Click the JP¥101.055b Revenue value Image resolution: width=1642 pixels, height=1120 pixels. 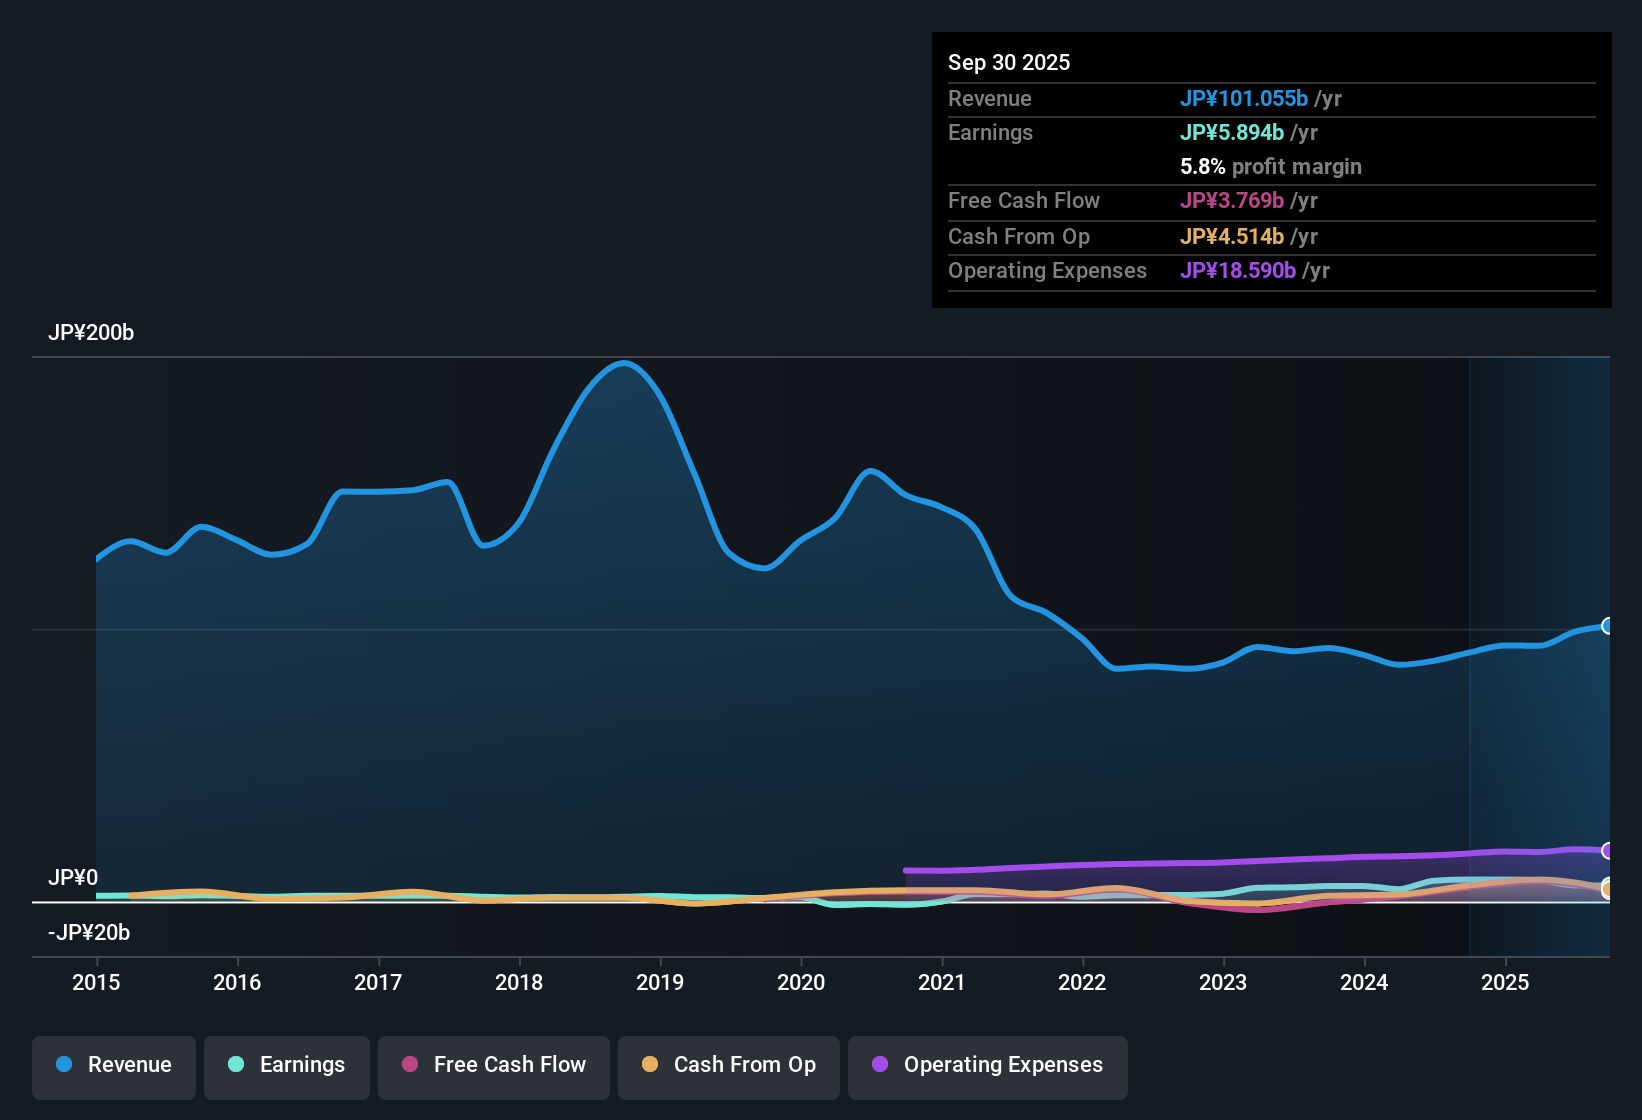click(1245, 98)
